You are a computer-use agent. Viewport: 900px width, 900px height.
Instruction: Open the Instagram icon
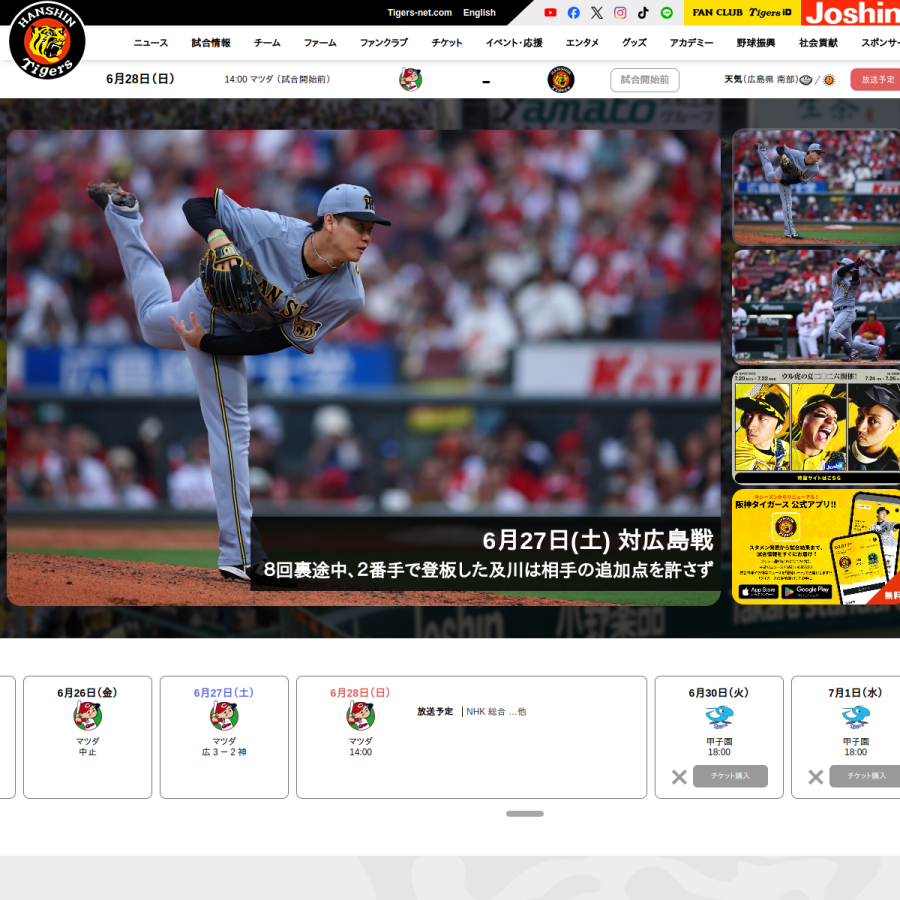tap(620, 13)
